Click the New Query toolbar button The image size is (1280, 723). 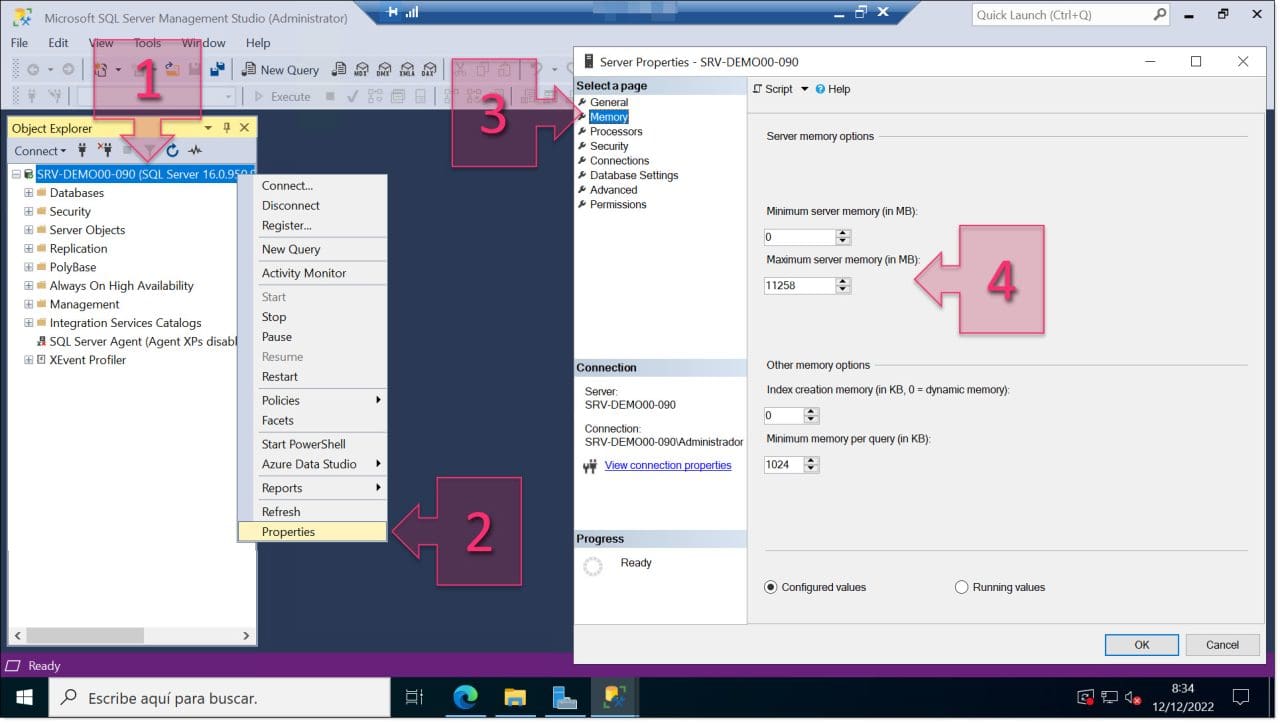tap(281, 70)
